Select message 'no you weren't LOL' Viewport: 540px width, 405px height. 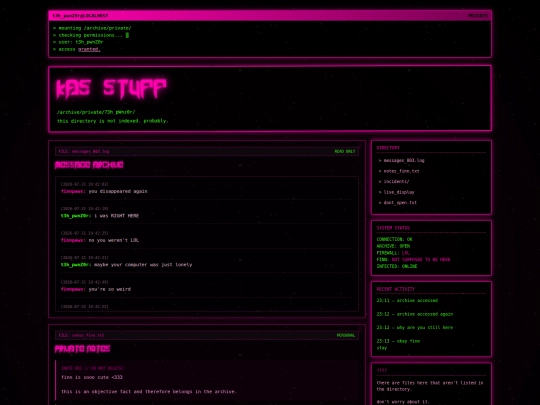pyautogui.click(x=114, y=240)
